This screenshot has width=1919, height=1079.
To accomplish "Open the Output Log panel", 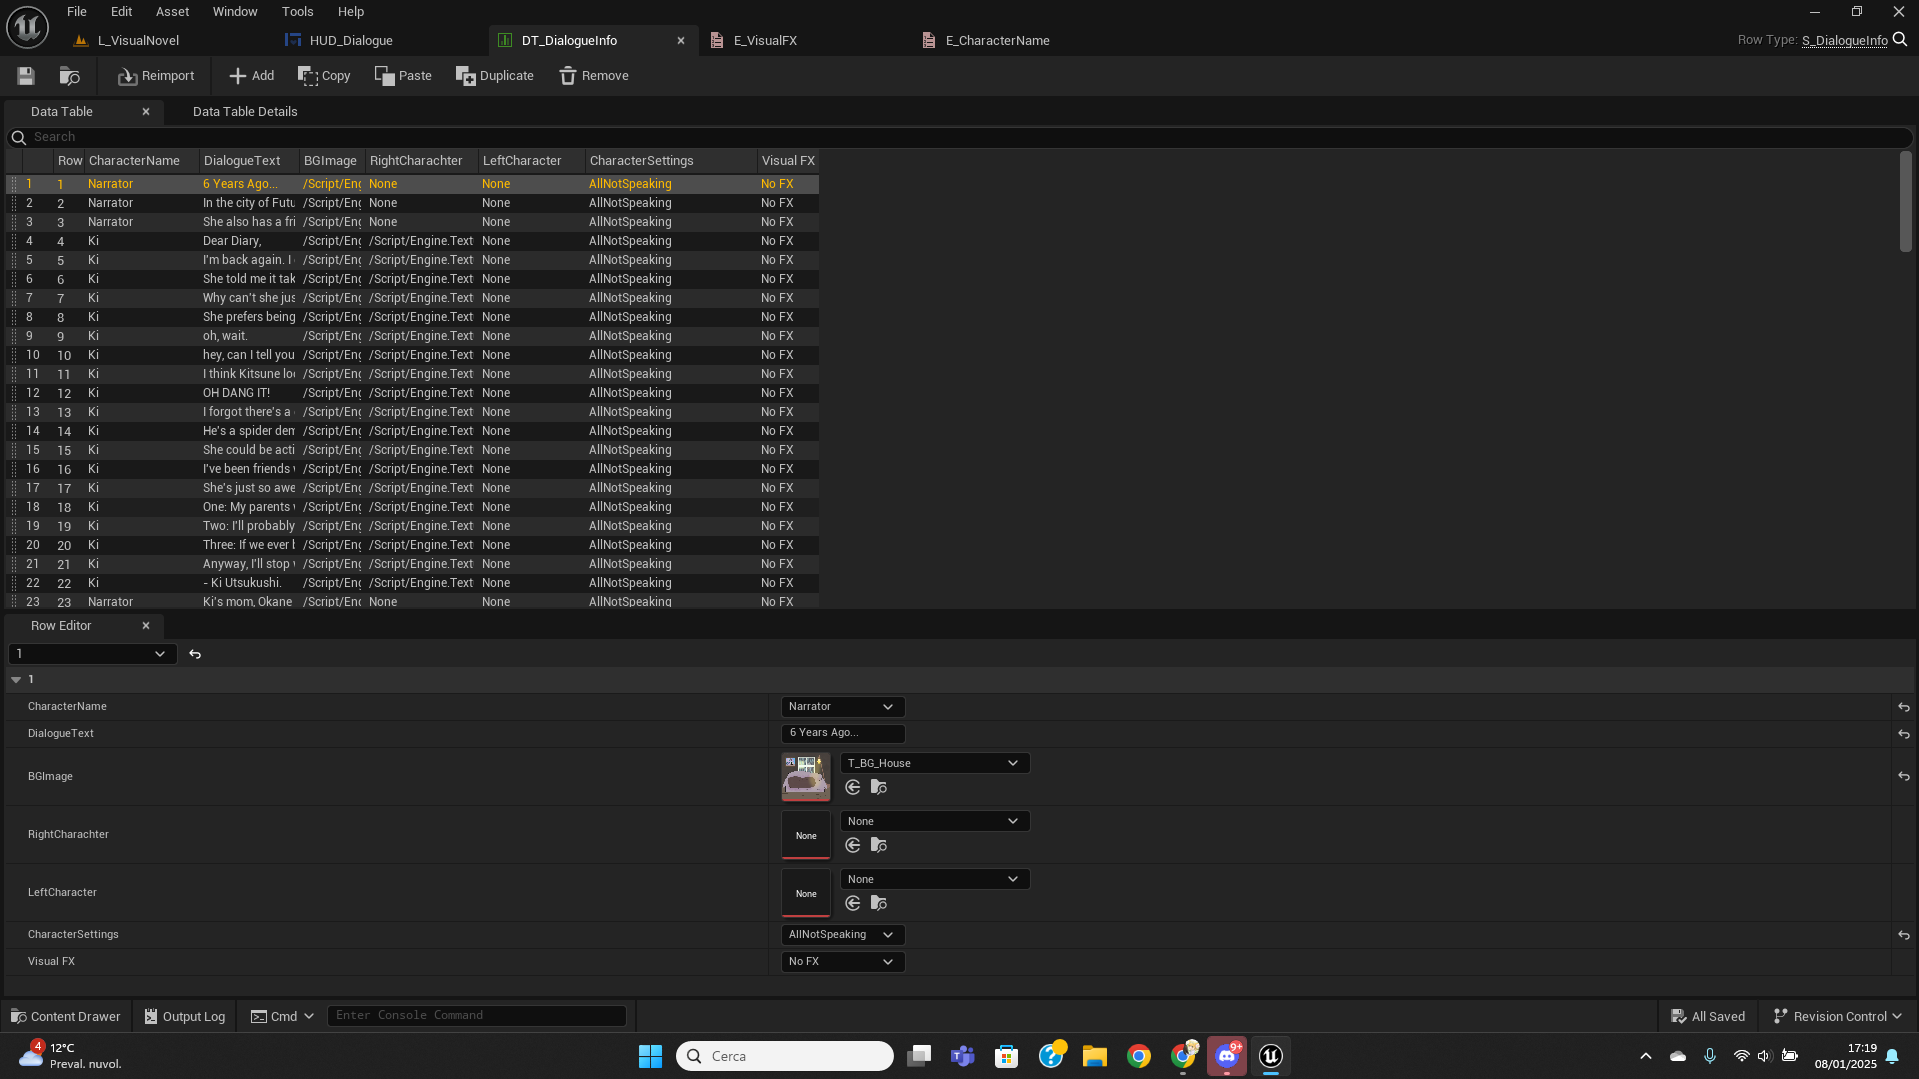I will click(184, 1015).
